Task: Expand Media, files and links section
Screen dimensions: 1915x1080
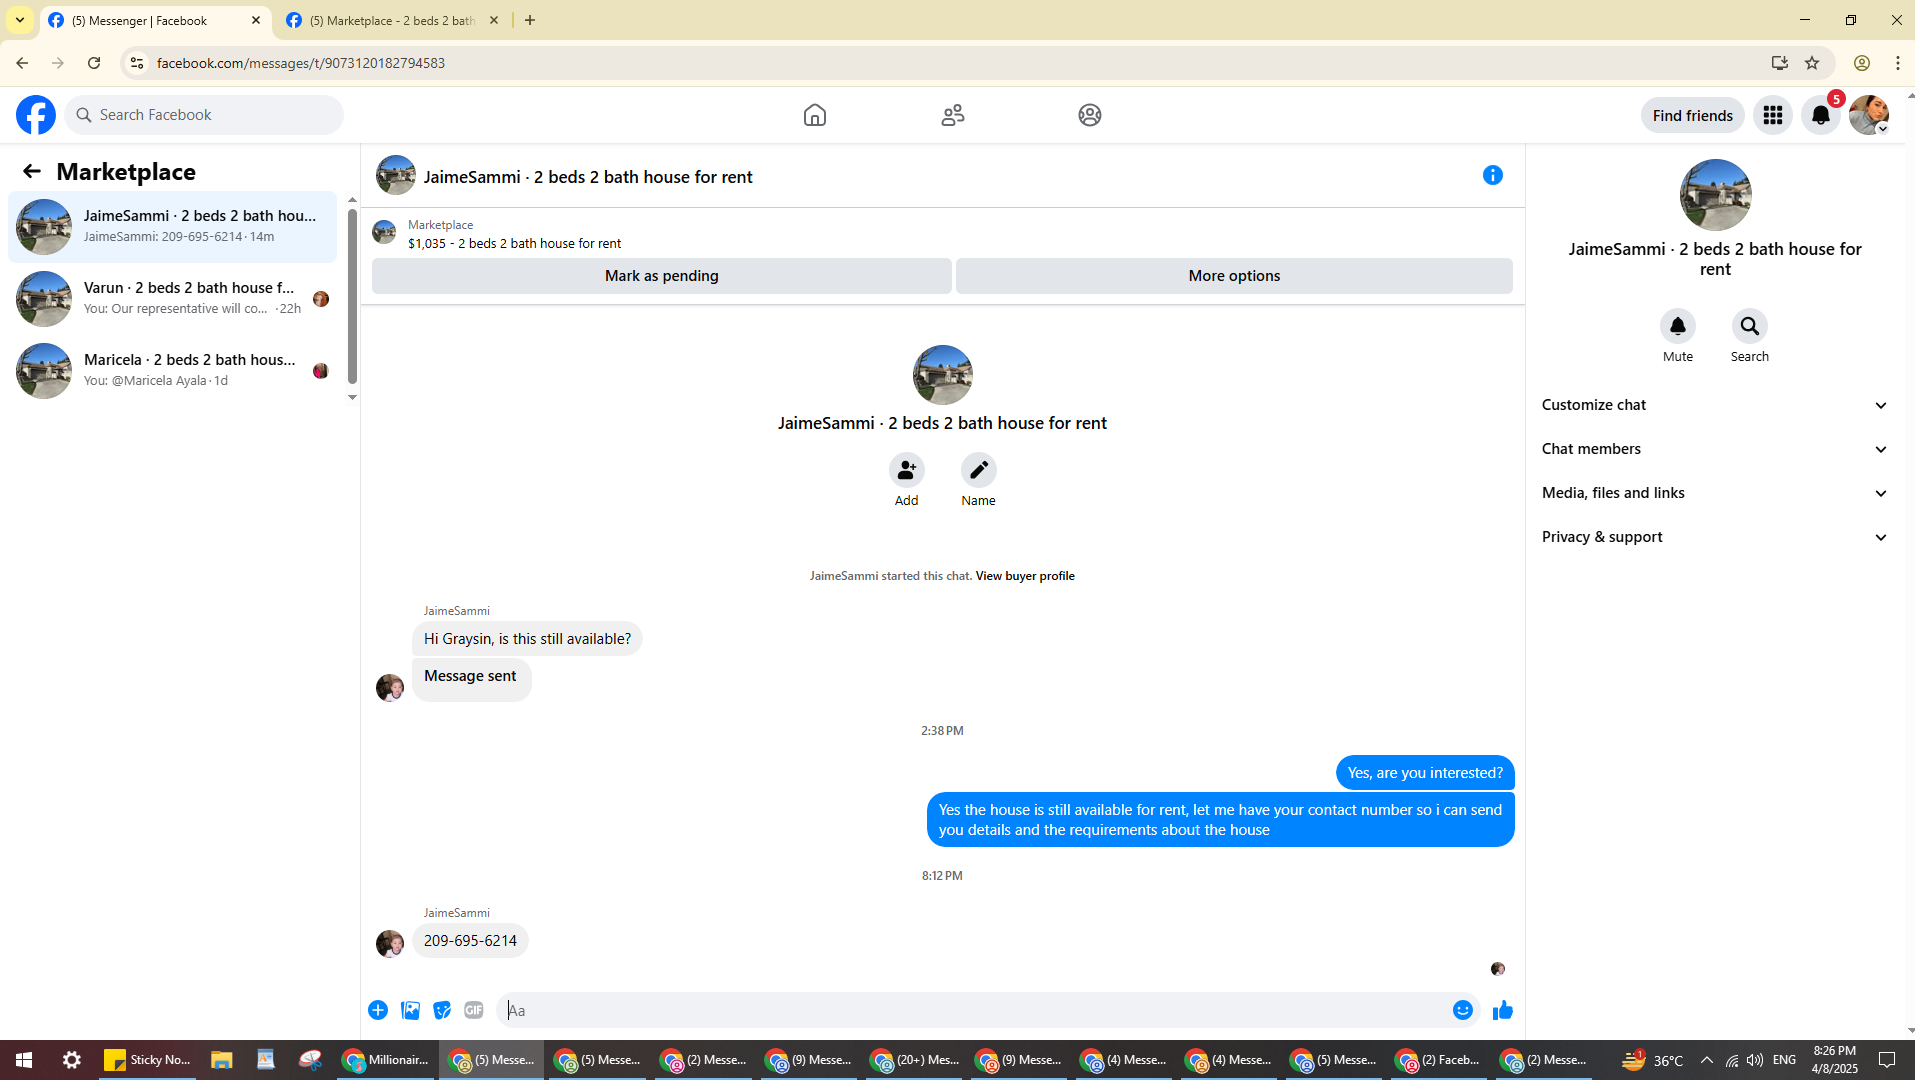Action: coord(1714,493)
